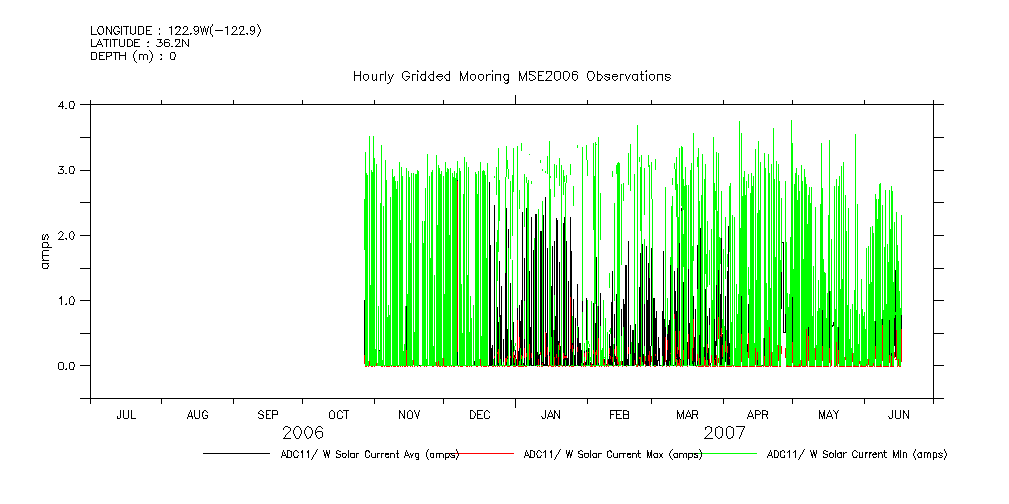
Task: Select the OCT month label on the time axis
Action: pos(339,414)
